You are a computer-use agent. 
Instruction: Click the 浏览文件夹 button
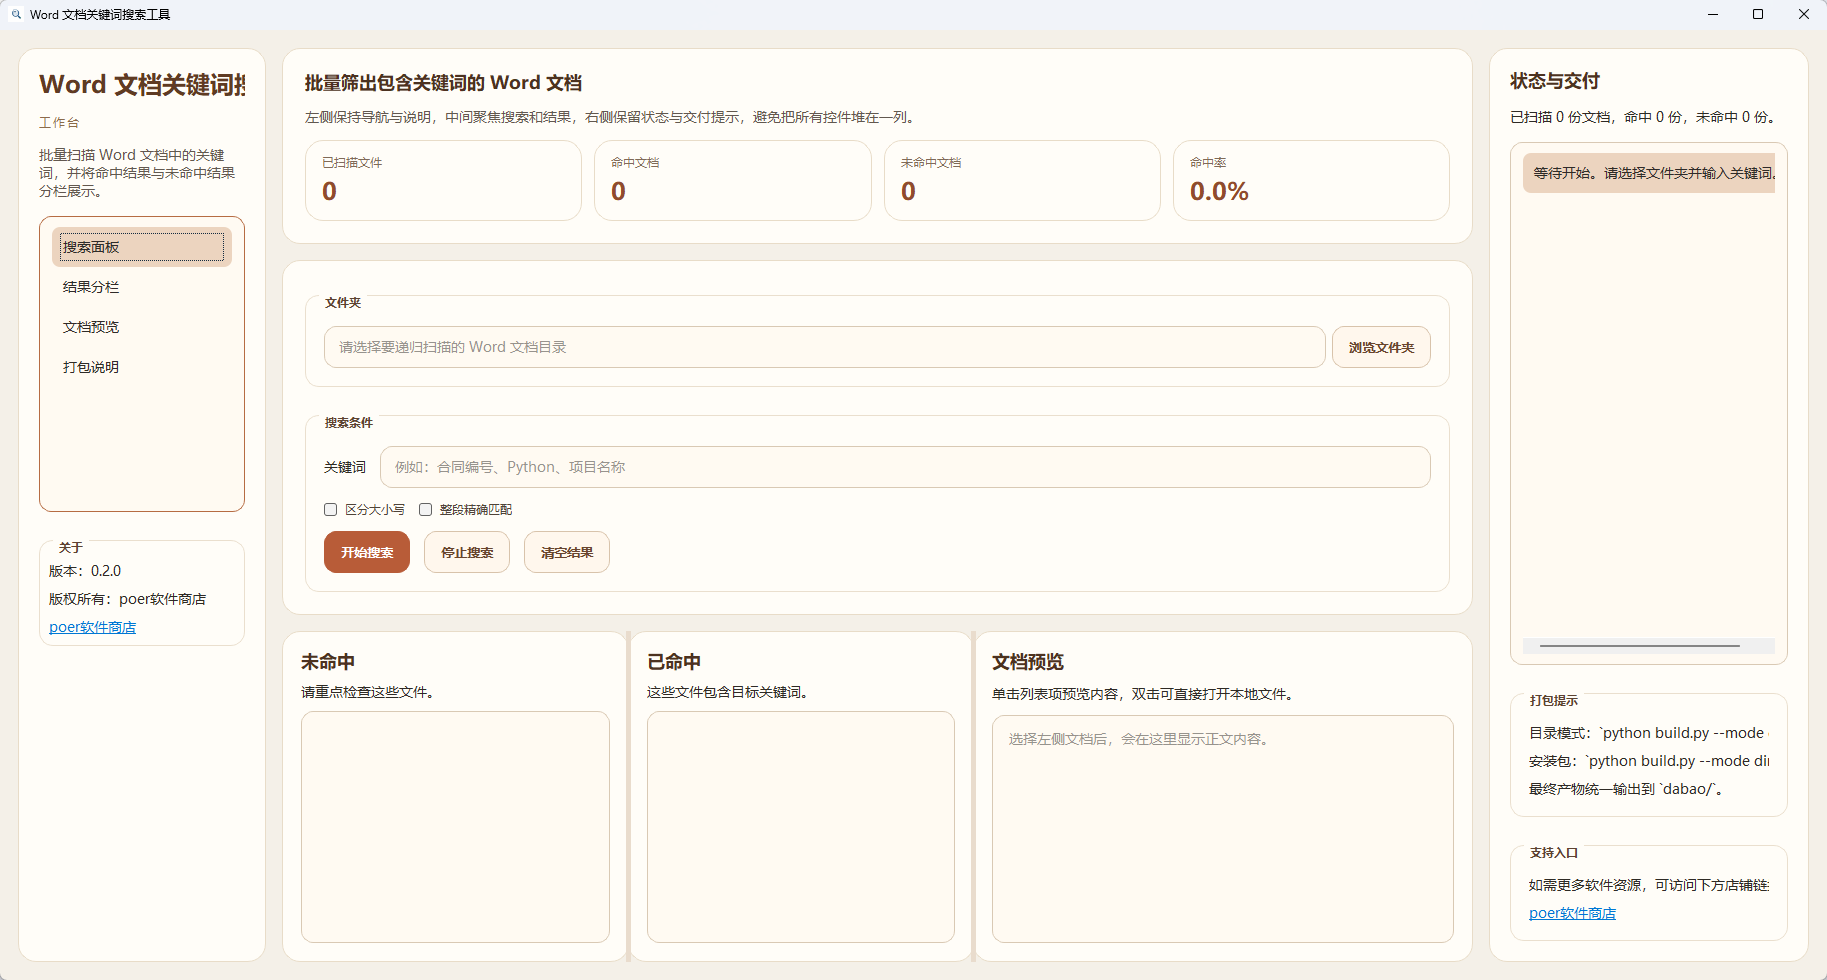pos(1381,347)
